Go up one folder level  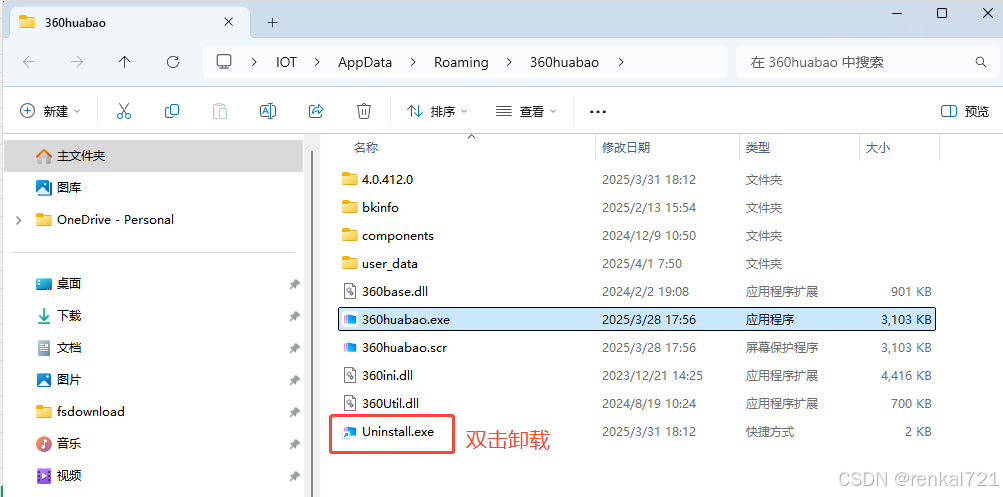coord(125,62)
